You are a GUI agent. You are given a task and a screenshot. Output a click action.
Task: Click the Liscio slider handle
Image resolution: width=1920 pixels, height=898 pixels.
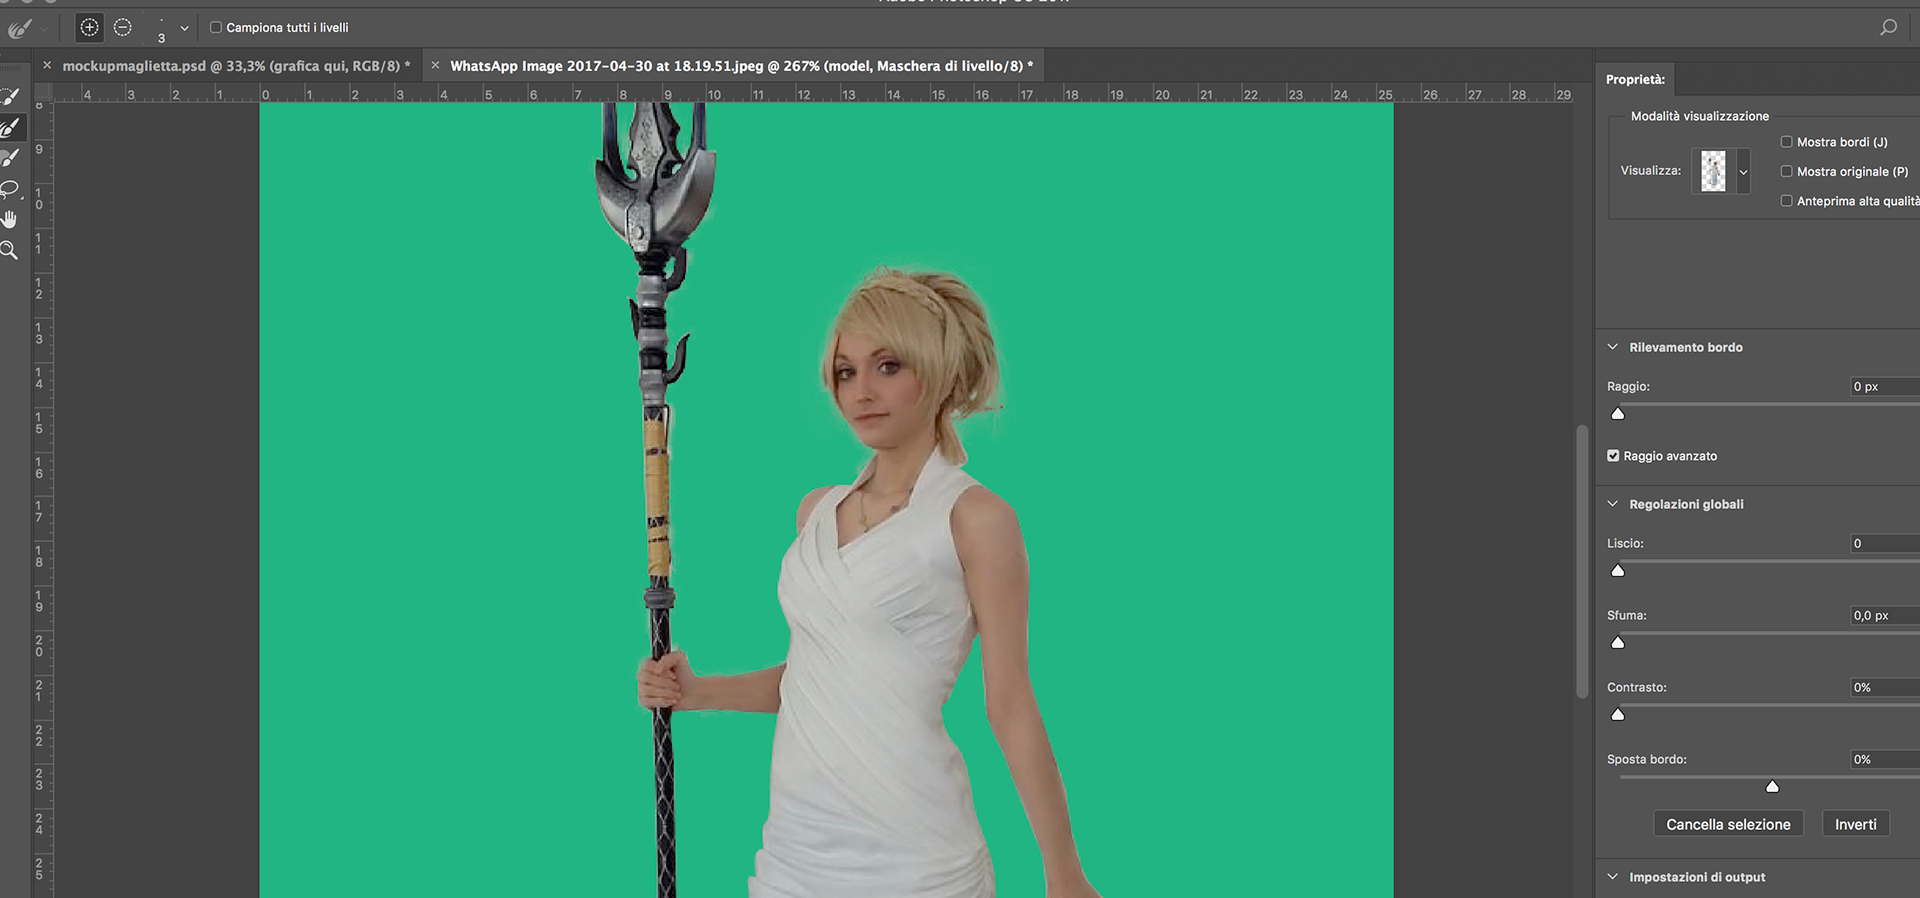(1618, 570)
